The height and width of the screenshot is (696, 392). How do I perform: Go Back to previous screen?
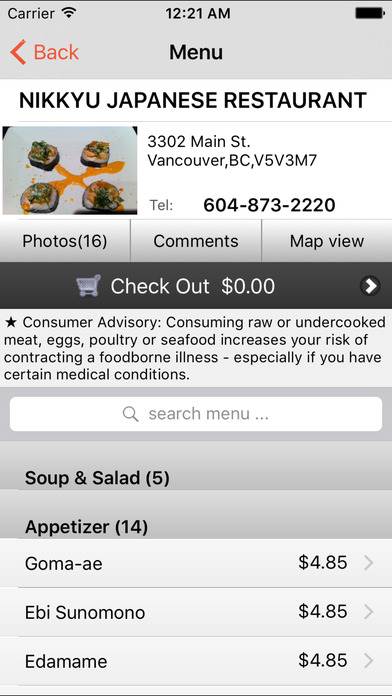pos(44,52)
